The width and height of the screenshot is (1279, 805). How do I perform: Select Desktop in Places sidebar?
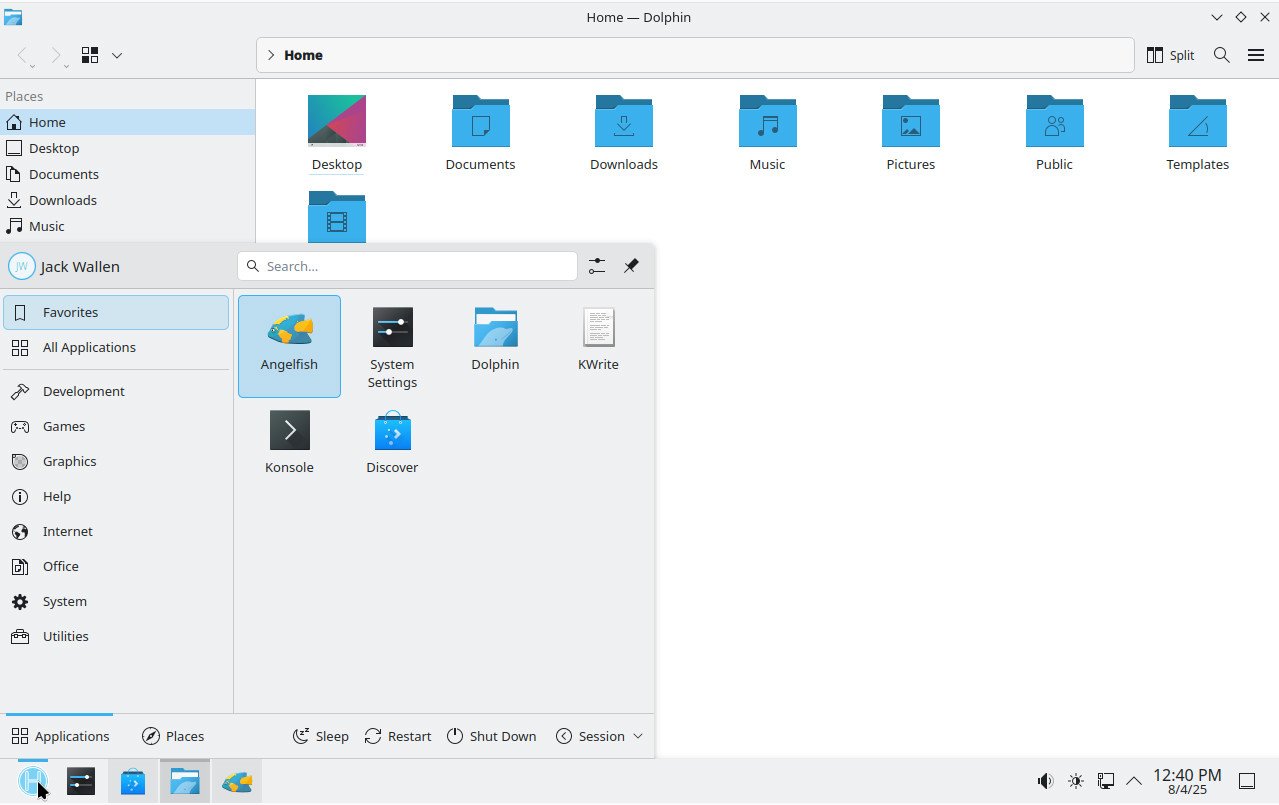pos(127,148)
